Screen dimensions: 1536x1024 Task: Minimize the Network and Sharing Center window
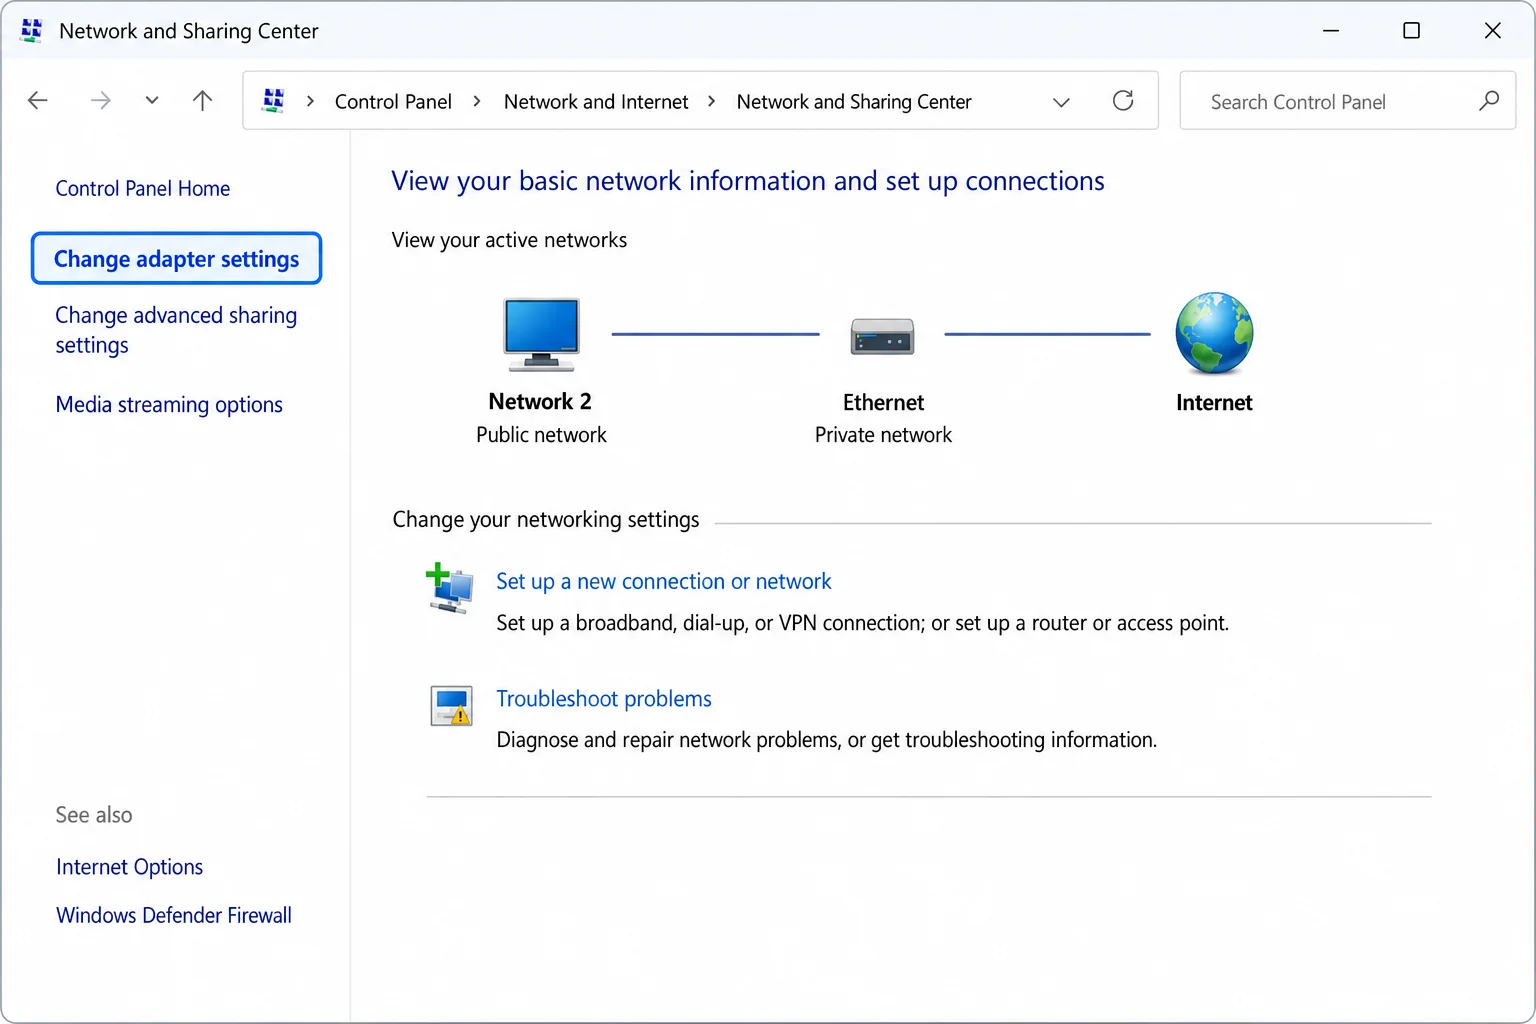click(x=1331, y=30)
